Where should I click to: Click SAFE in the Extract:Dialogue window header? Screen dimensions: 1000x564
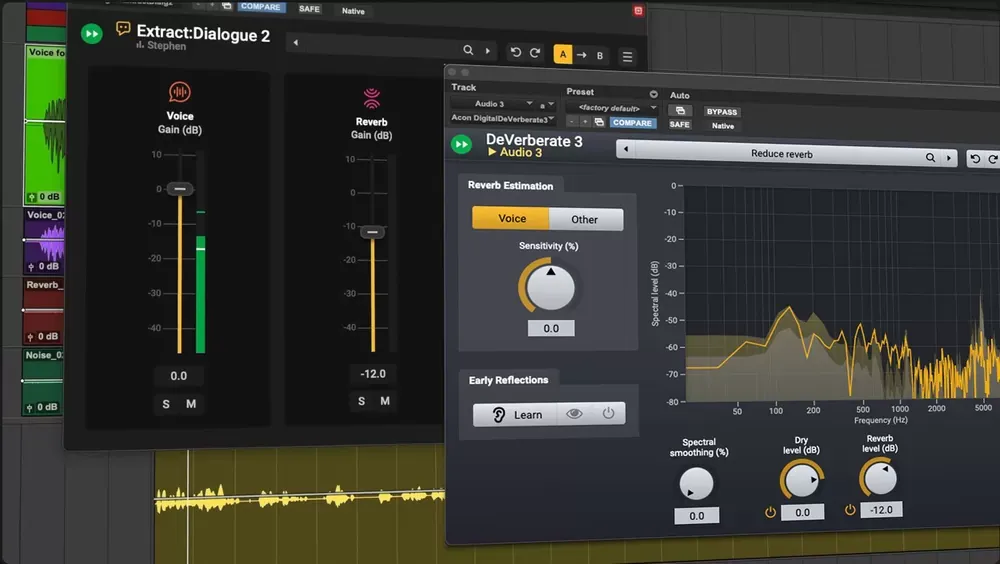pos(309,9)
